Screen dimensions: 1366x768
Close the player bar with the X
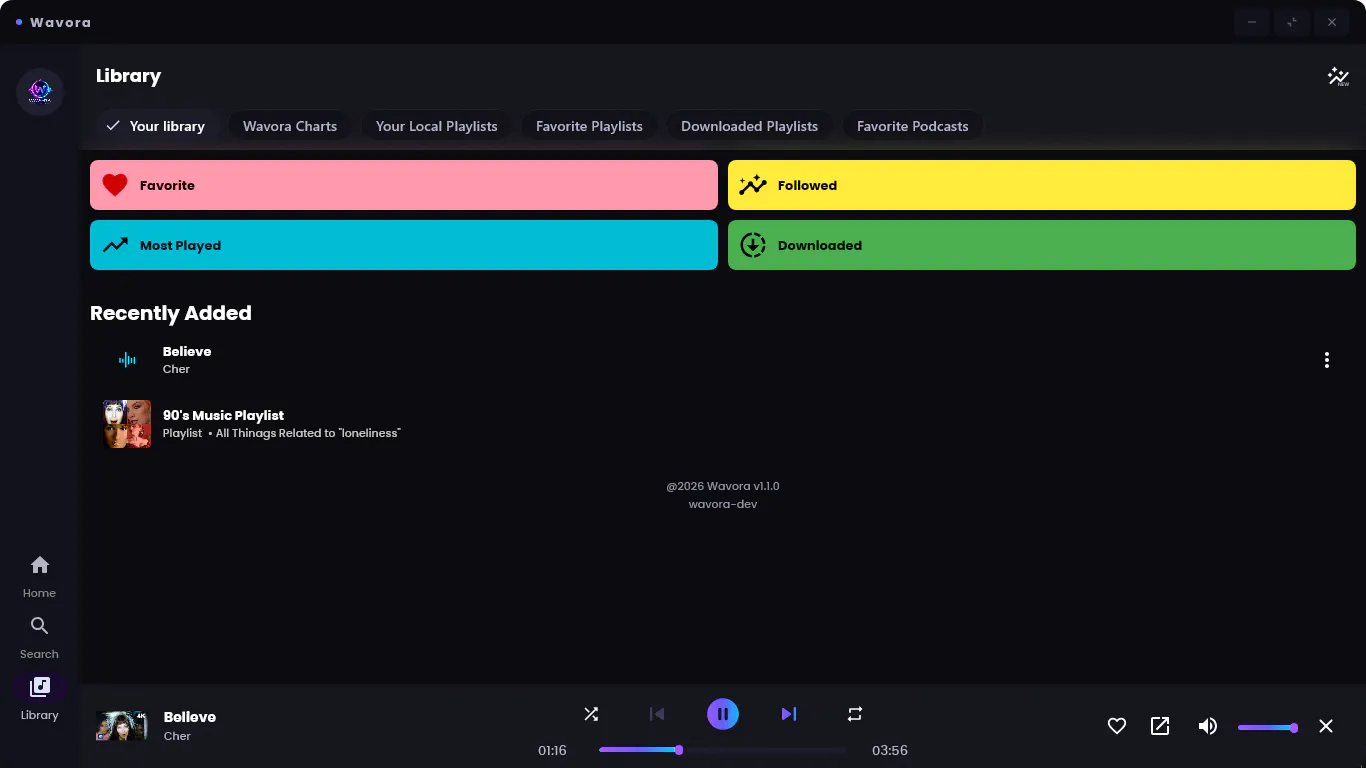[x=1326, y=726]
